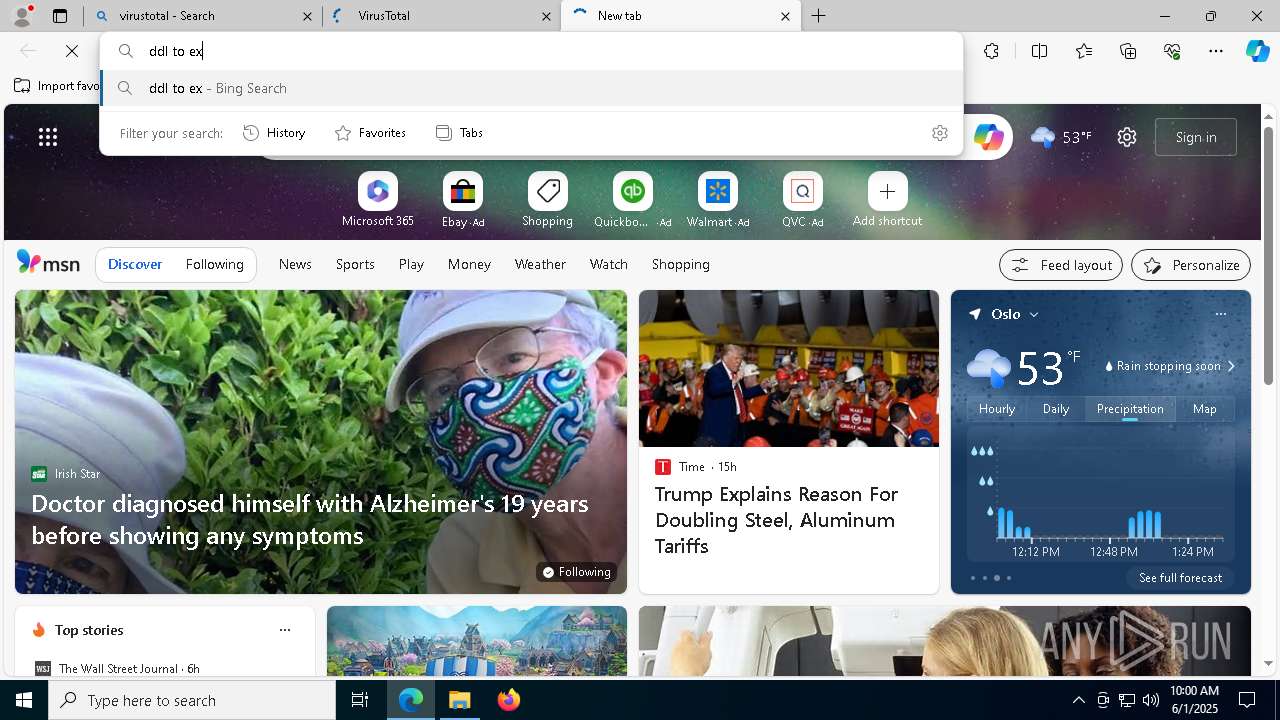Screen dimensions: 1280x720
Task: Click the taskbar search box
Action: (192, 700)
